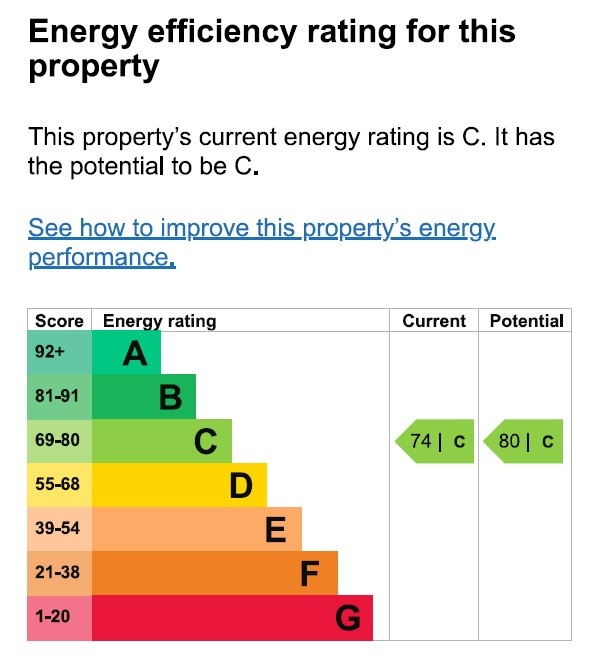The width and height of the screenshot is (606, 669).
Task: Click the green A rating bar
Action: pos(126,353)
